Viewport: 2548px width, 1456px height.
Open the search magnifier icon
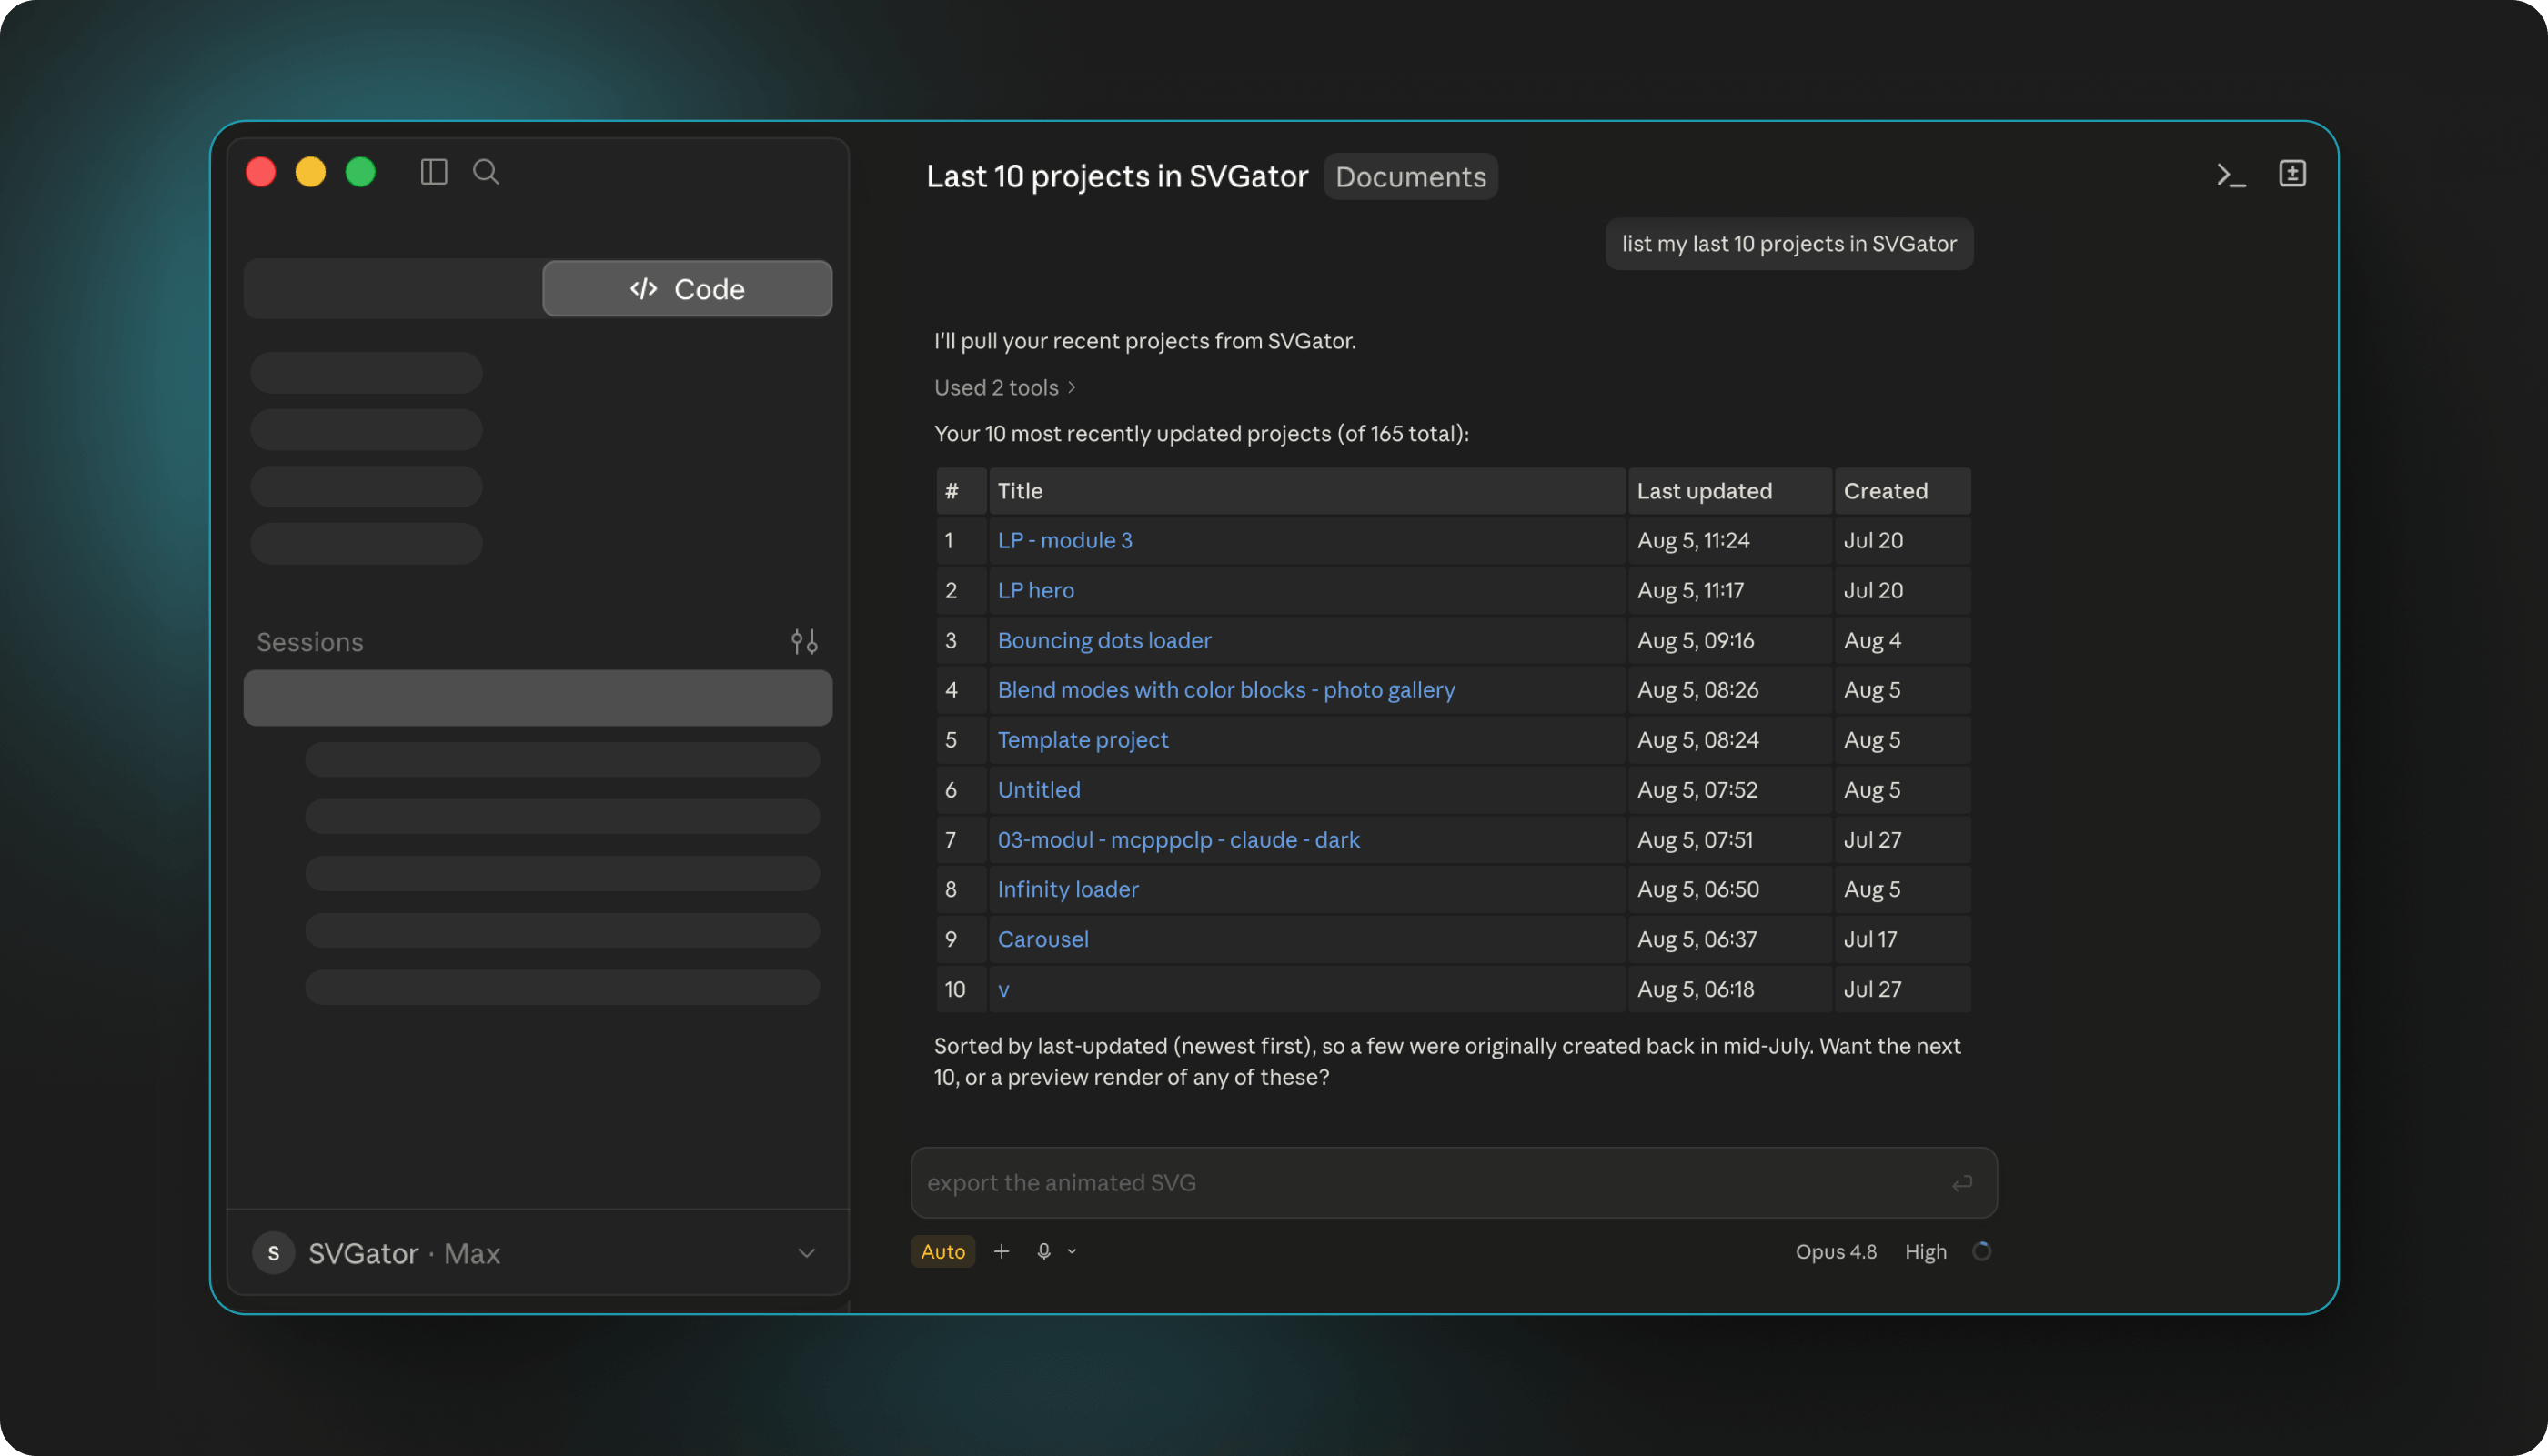[486, 172]
